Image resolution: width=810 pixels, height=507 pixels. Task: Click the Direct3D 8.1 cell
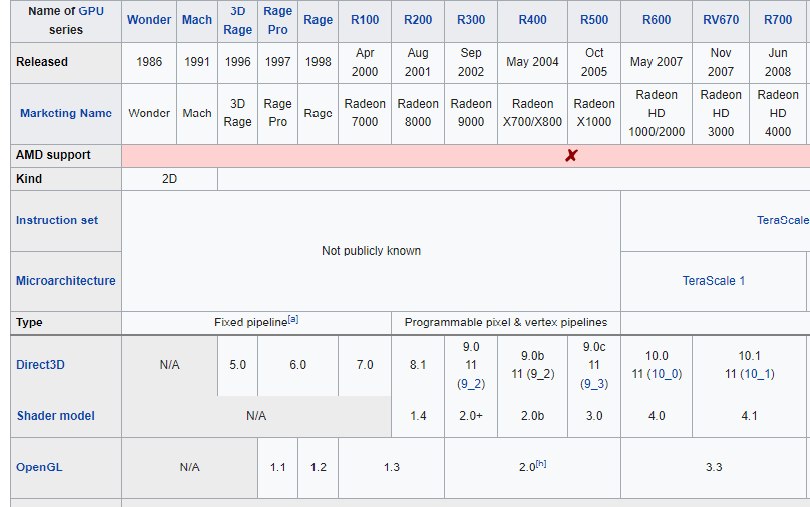click(x=418, y=365)
